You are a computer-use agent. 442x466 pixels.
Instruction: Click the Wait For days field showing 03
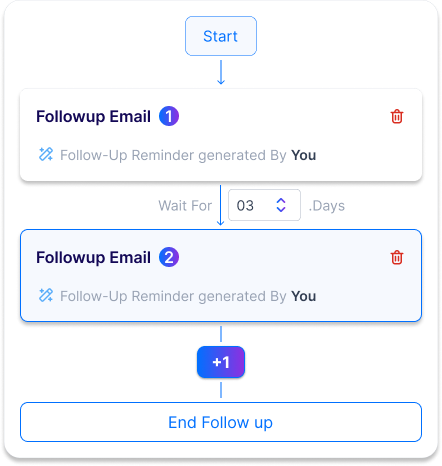point(264,205)
